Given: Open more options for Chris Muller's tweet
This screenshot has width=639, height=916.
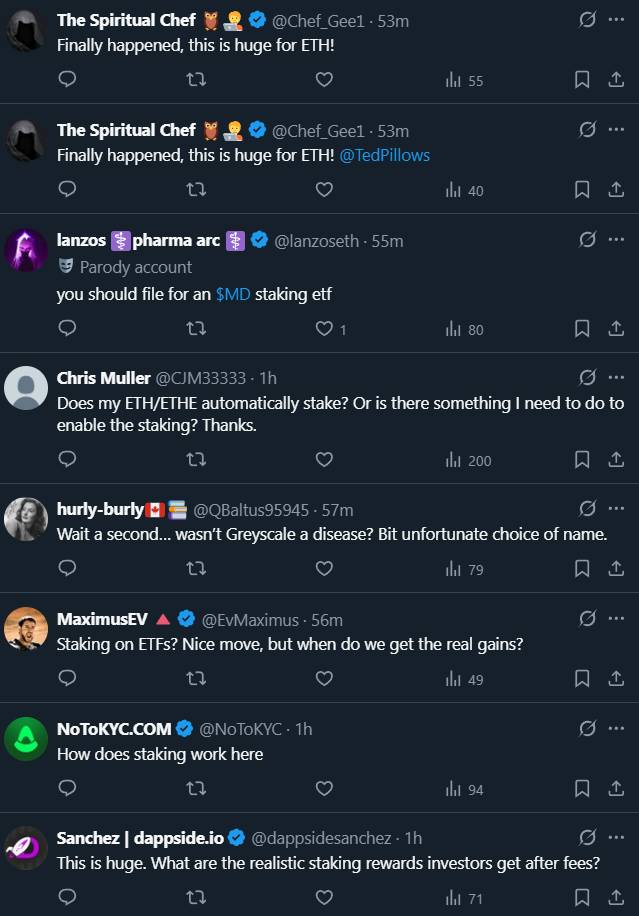Looking at the screenshot, I should [616, 377].
